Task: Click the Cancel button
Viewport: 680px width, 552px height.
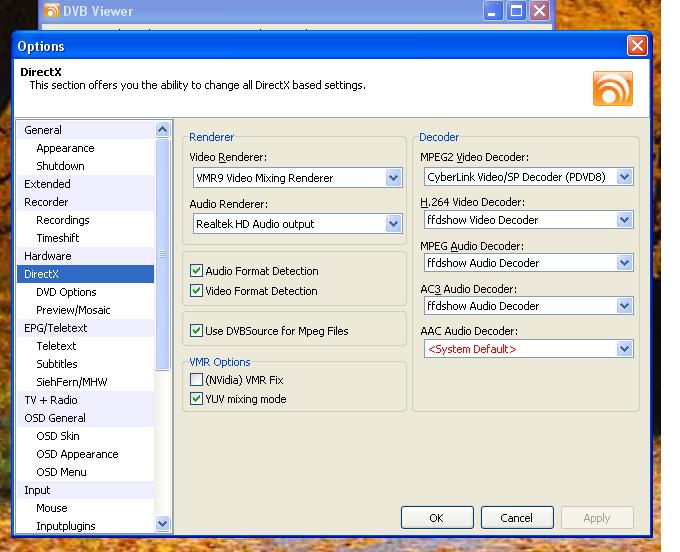Action: (x=517, y=518)
